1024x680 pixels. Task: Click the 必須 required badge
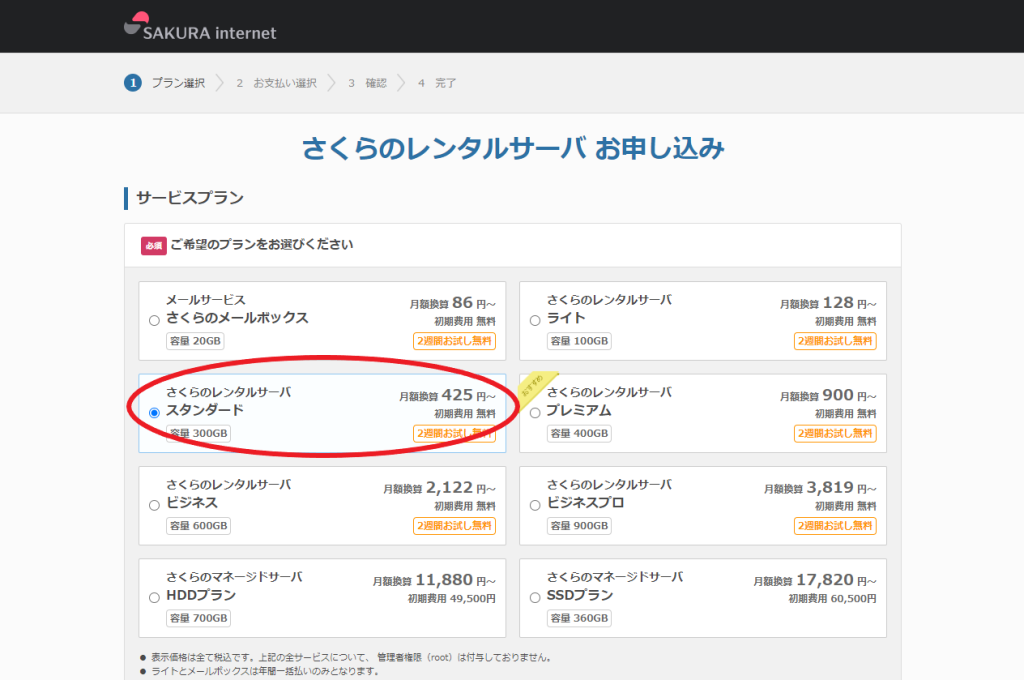153,246
